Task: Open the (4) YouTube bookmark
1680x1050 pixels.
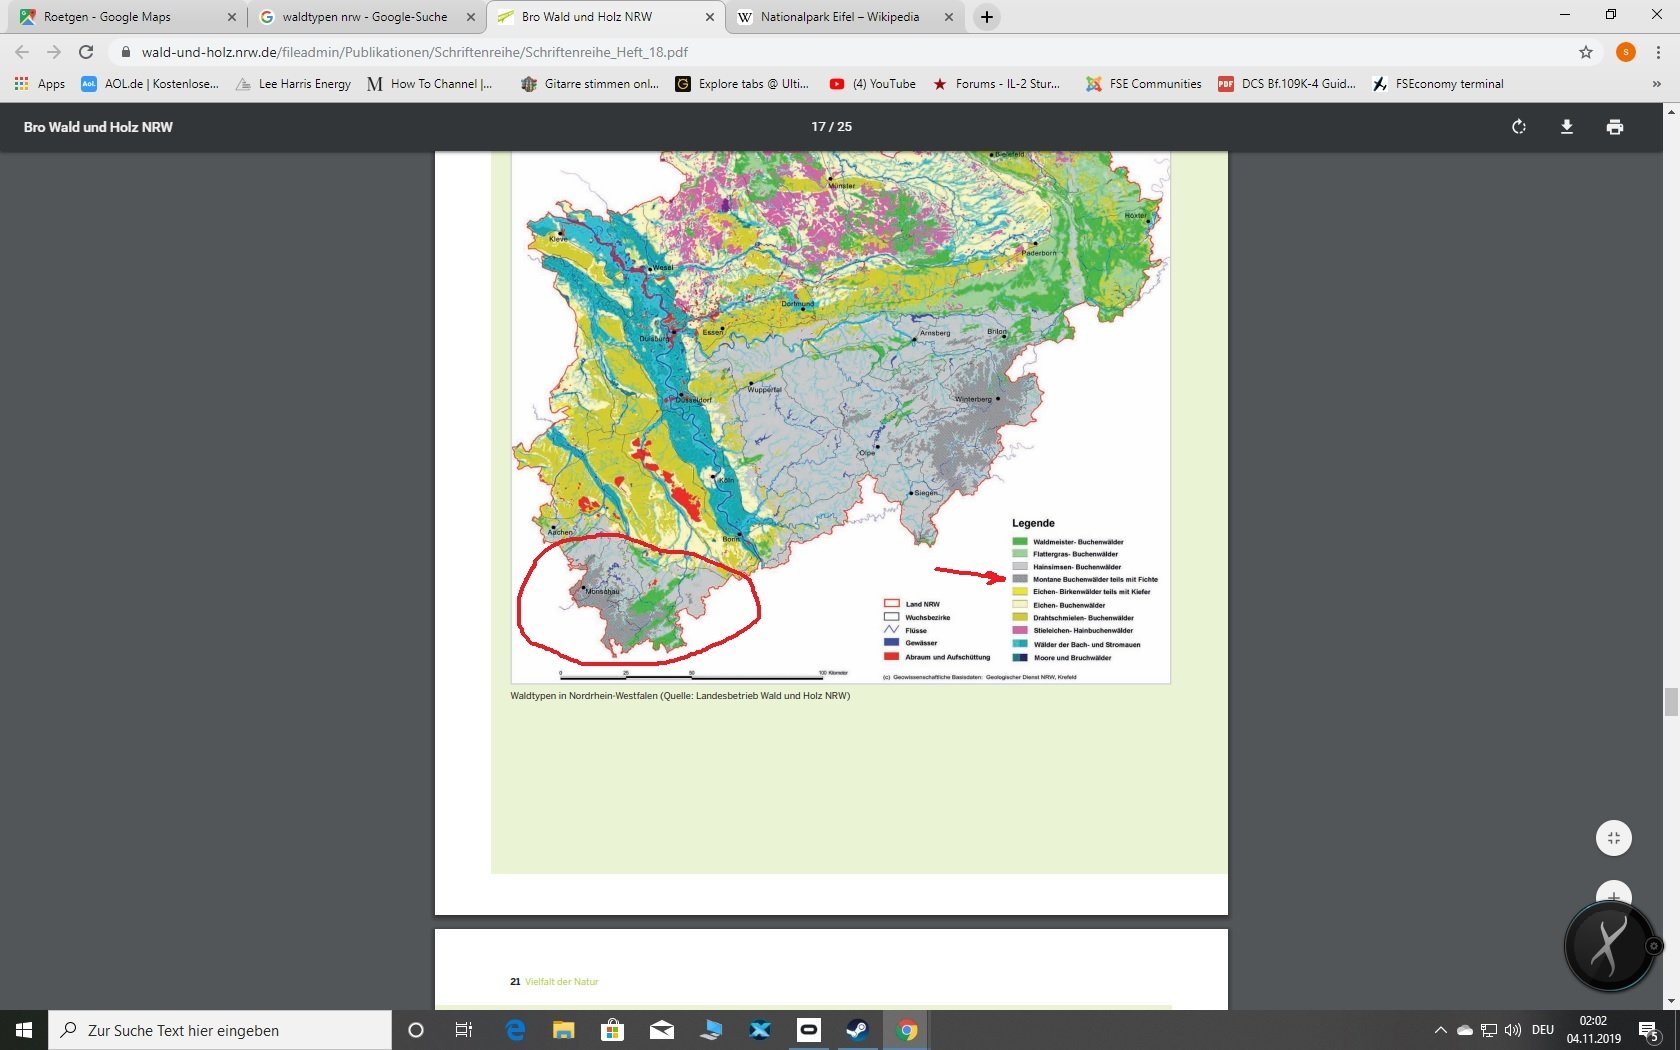Action: [x=873, y=84]
